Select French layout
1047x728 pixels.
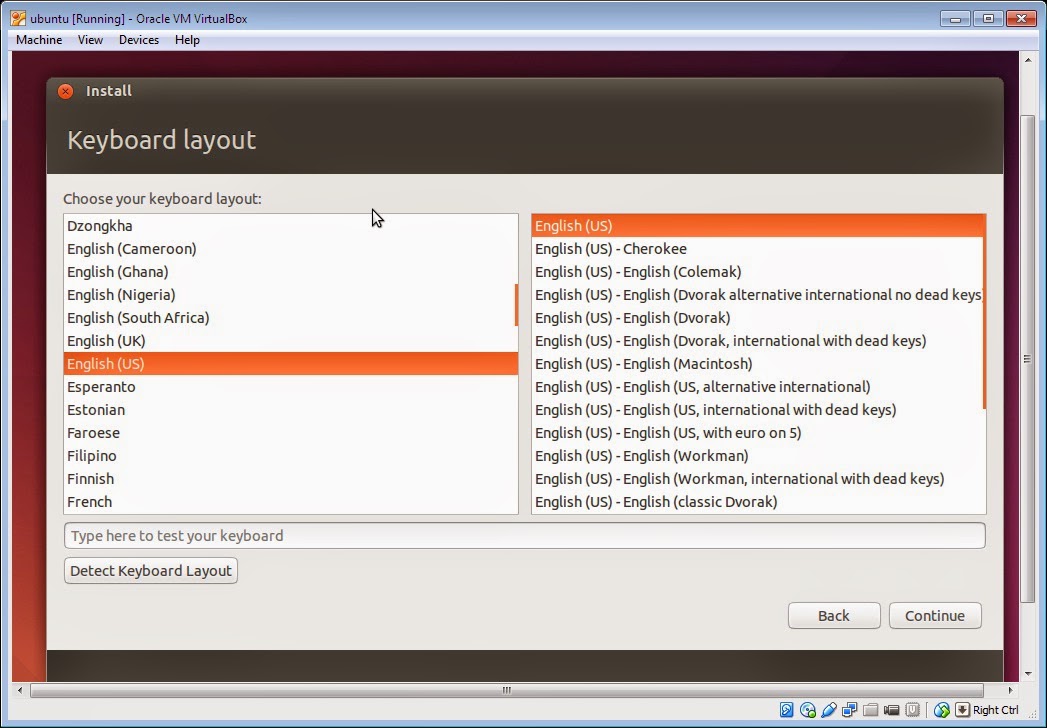pyautogui.click(x=290, y=502)
